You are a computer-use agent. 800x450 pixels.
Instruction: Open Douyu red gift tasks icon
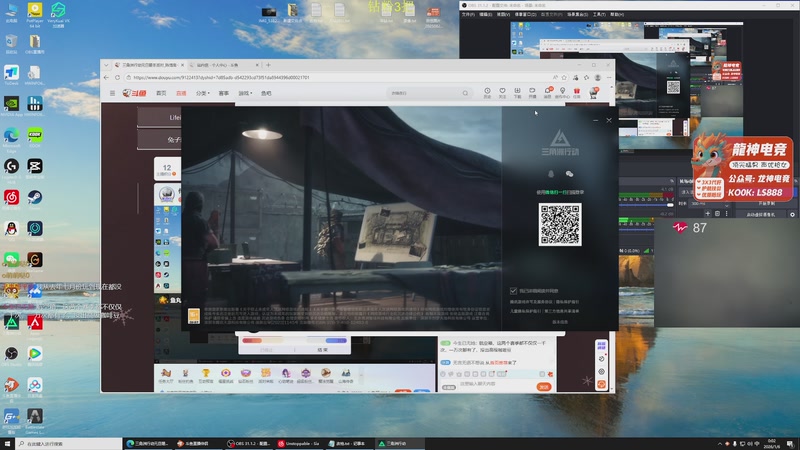tap(577, 92)
